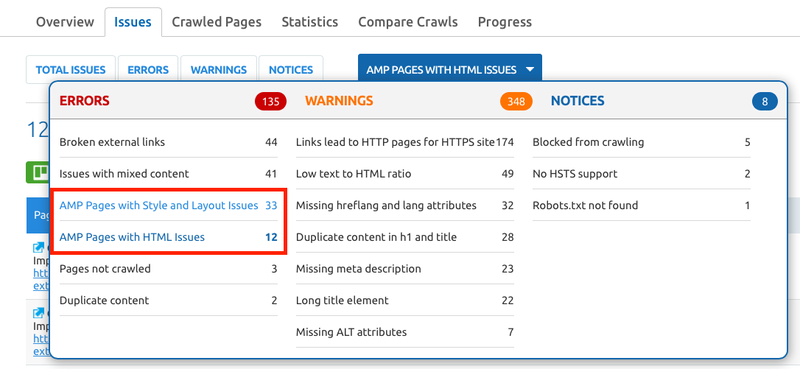This screenshot has width=800, height=369.
Task: Click the Warnings filter button
Action: [218, 70]
